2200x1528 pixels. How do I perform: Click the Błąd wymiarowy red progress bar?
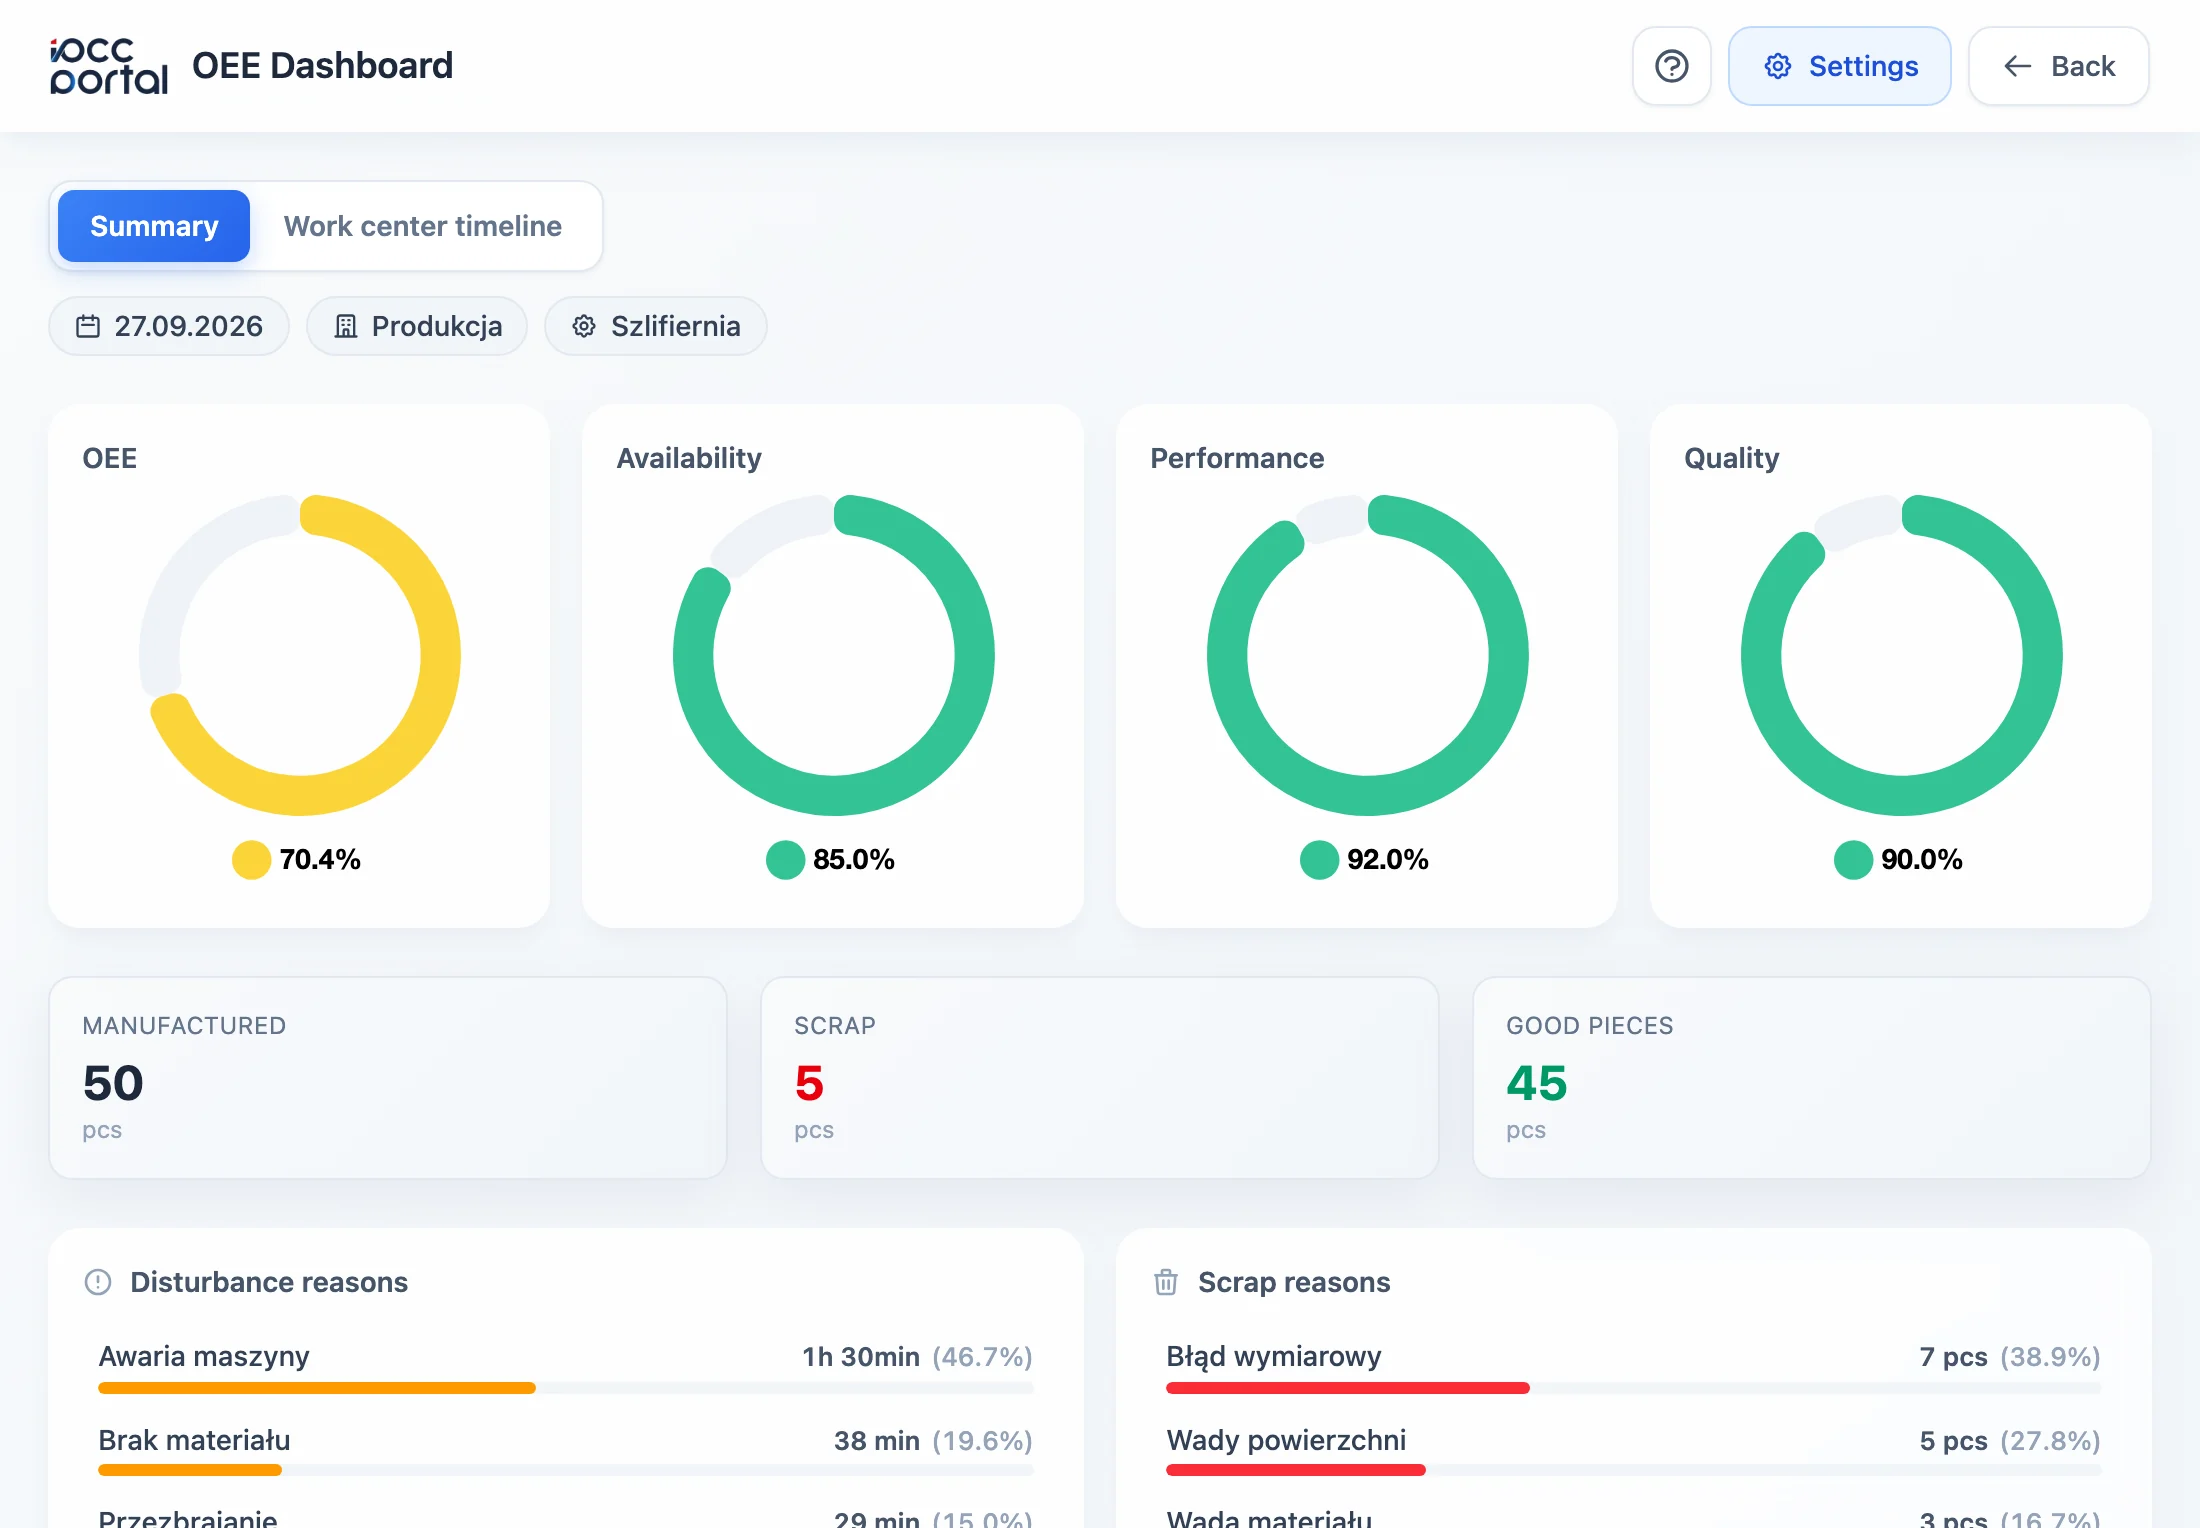point(1348,1388)
